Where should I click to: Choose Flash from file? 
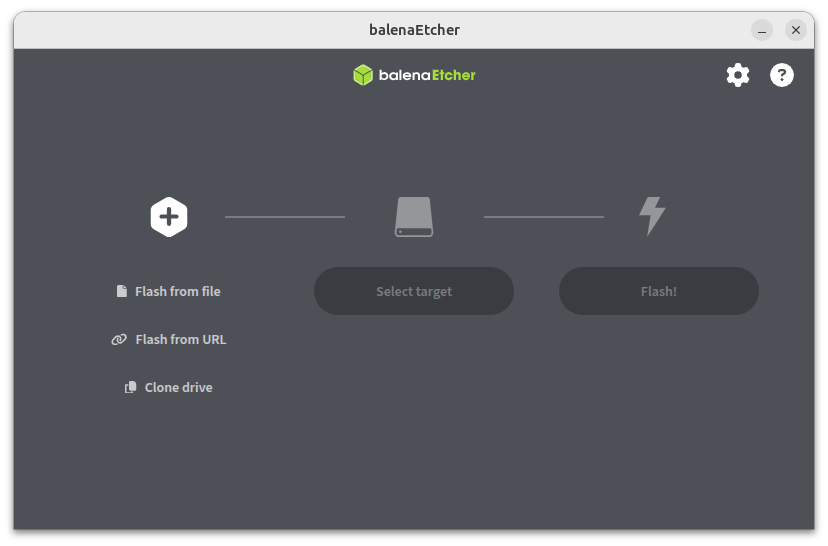168,291
